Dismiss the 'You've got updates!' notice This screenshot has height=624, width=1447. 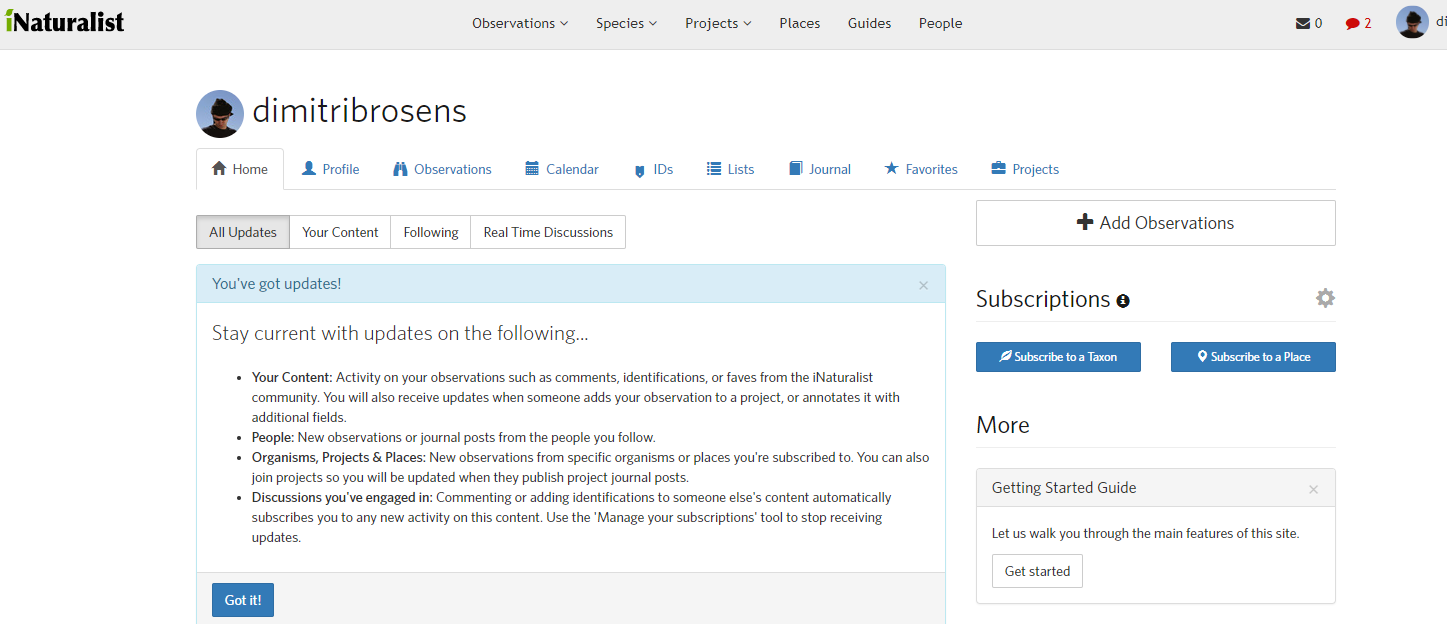coord(923,285)
